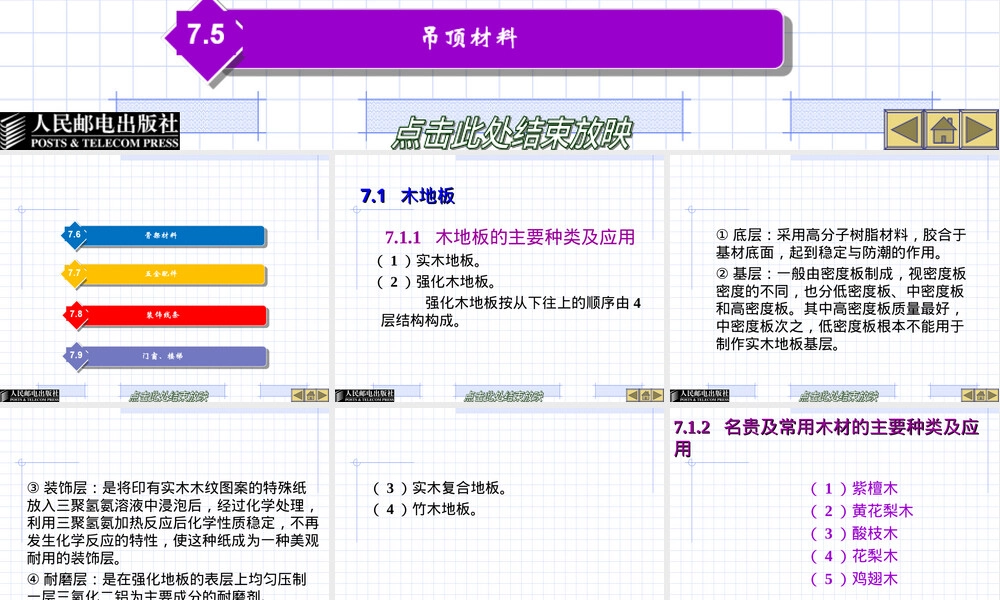Viewport: 1000px width, 600px height.
Task: Click the (1)实木地板 line
Action: [x=429, y=261]
